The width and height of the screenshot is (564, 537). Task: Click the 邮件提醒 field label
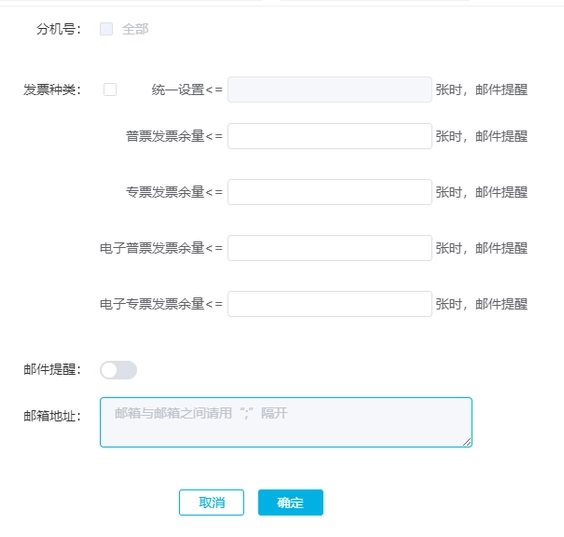pyautogui.click(x=52, y=369)
